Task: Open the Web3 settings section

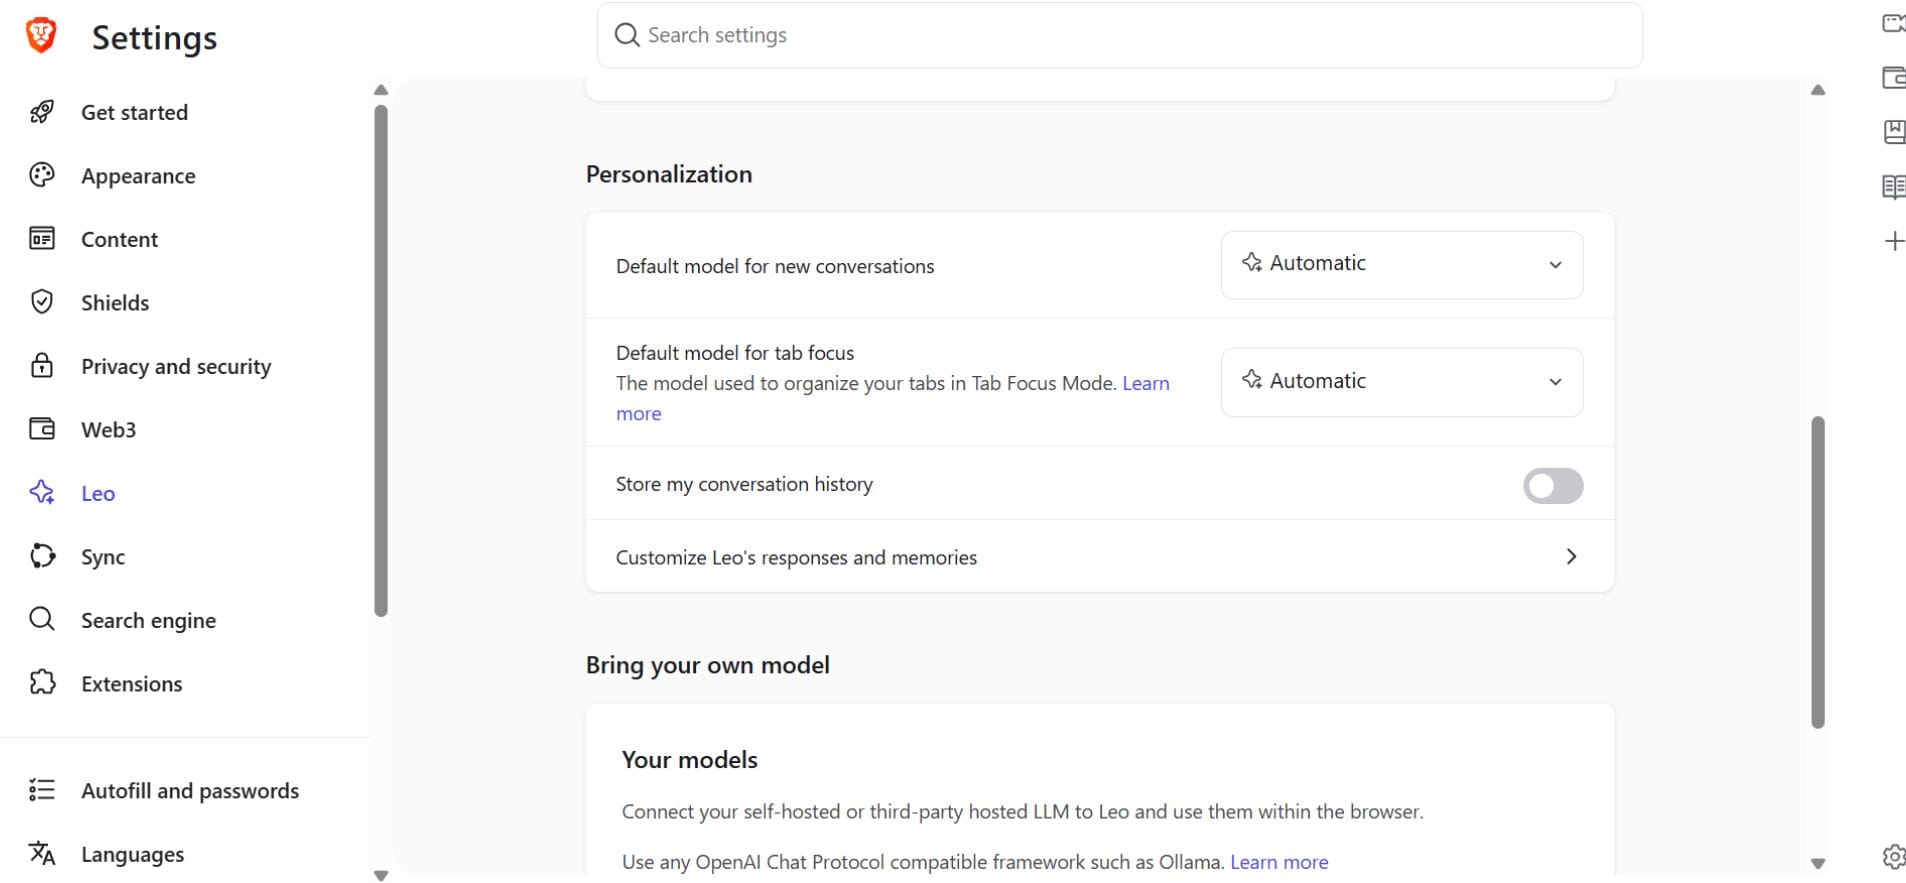Action: [108, 429]
